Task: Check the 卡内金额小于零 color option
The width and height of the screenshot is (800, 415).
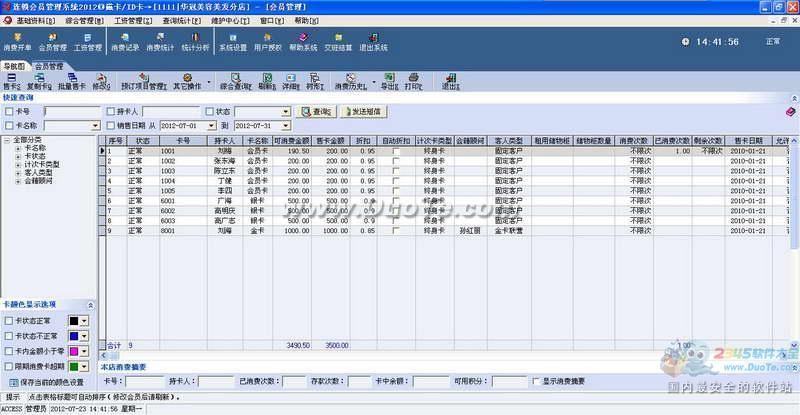Action: point(9,352)
